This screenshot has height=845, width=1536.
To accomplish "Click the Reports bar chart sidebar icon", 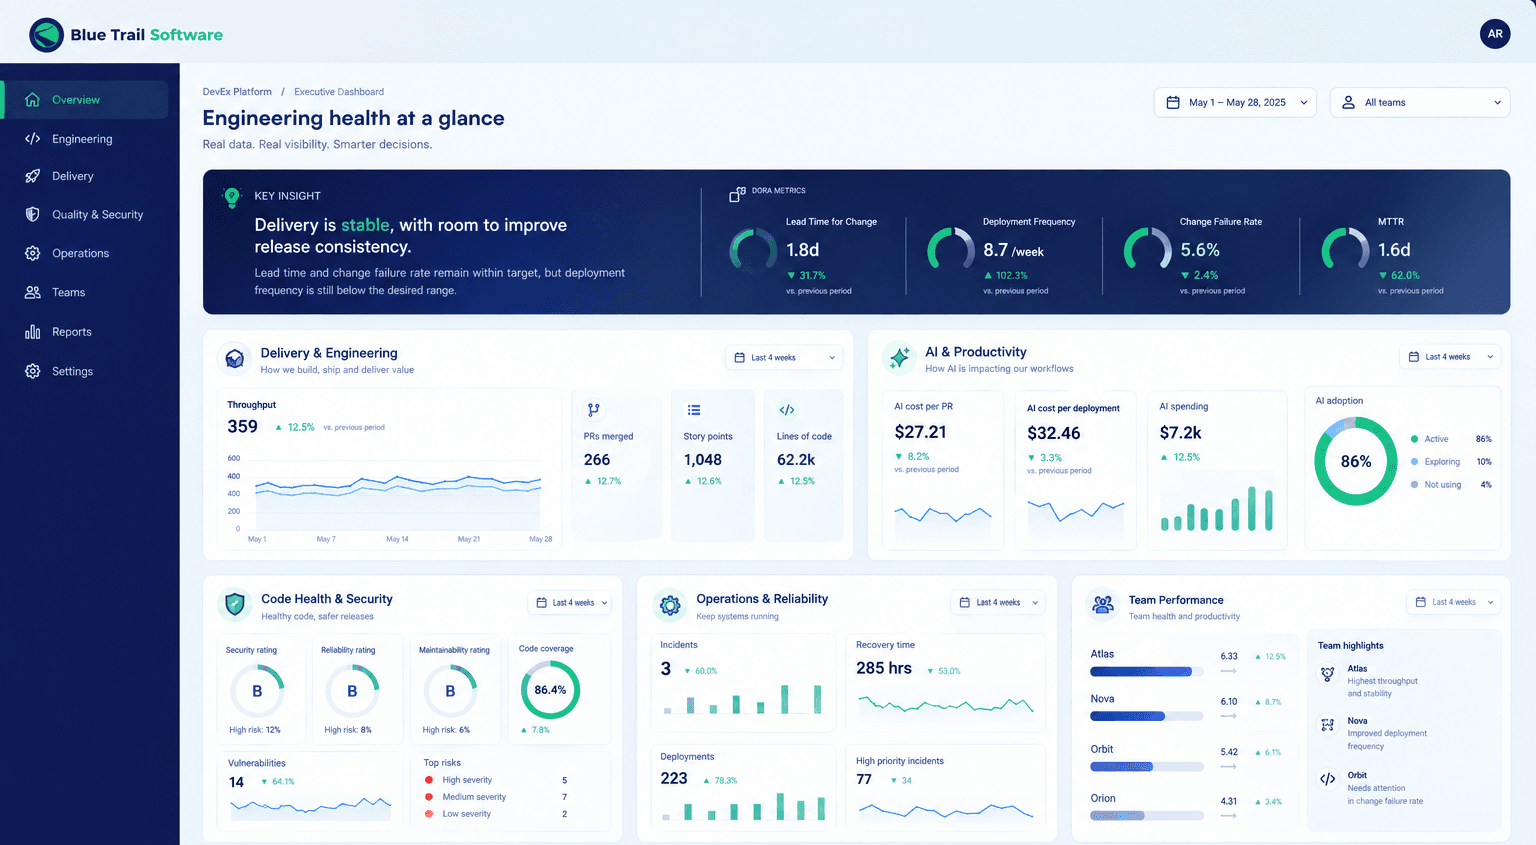I will tap(32, 332).
